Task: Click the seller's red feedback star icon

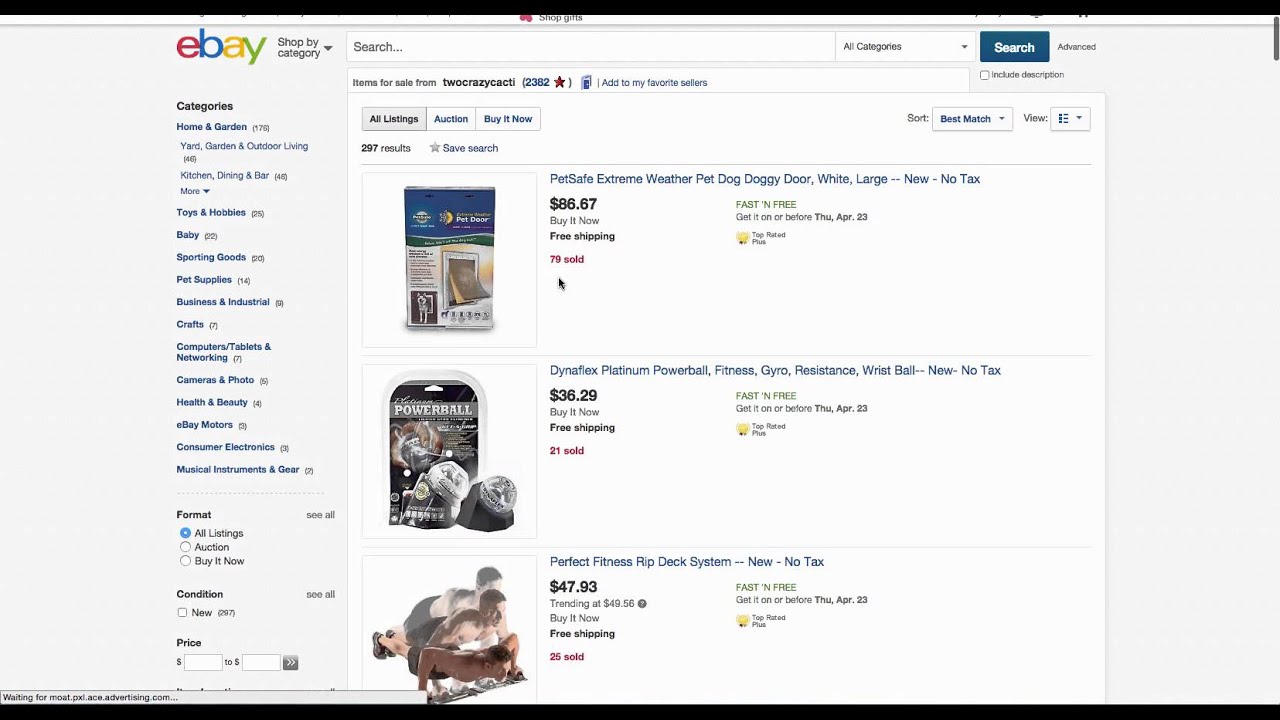Action: [x=559, y=83]
